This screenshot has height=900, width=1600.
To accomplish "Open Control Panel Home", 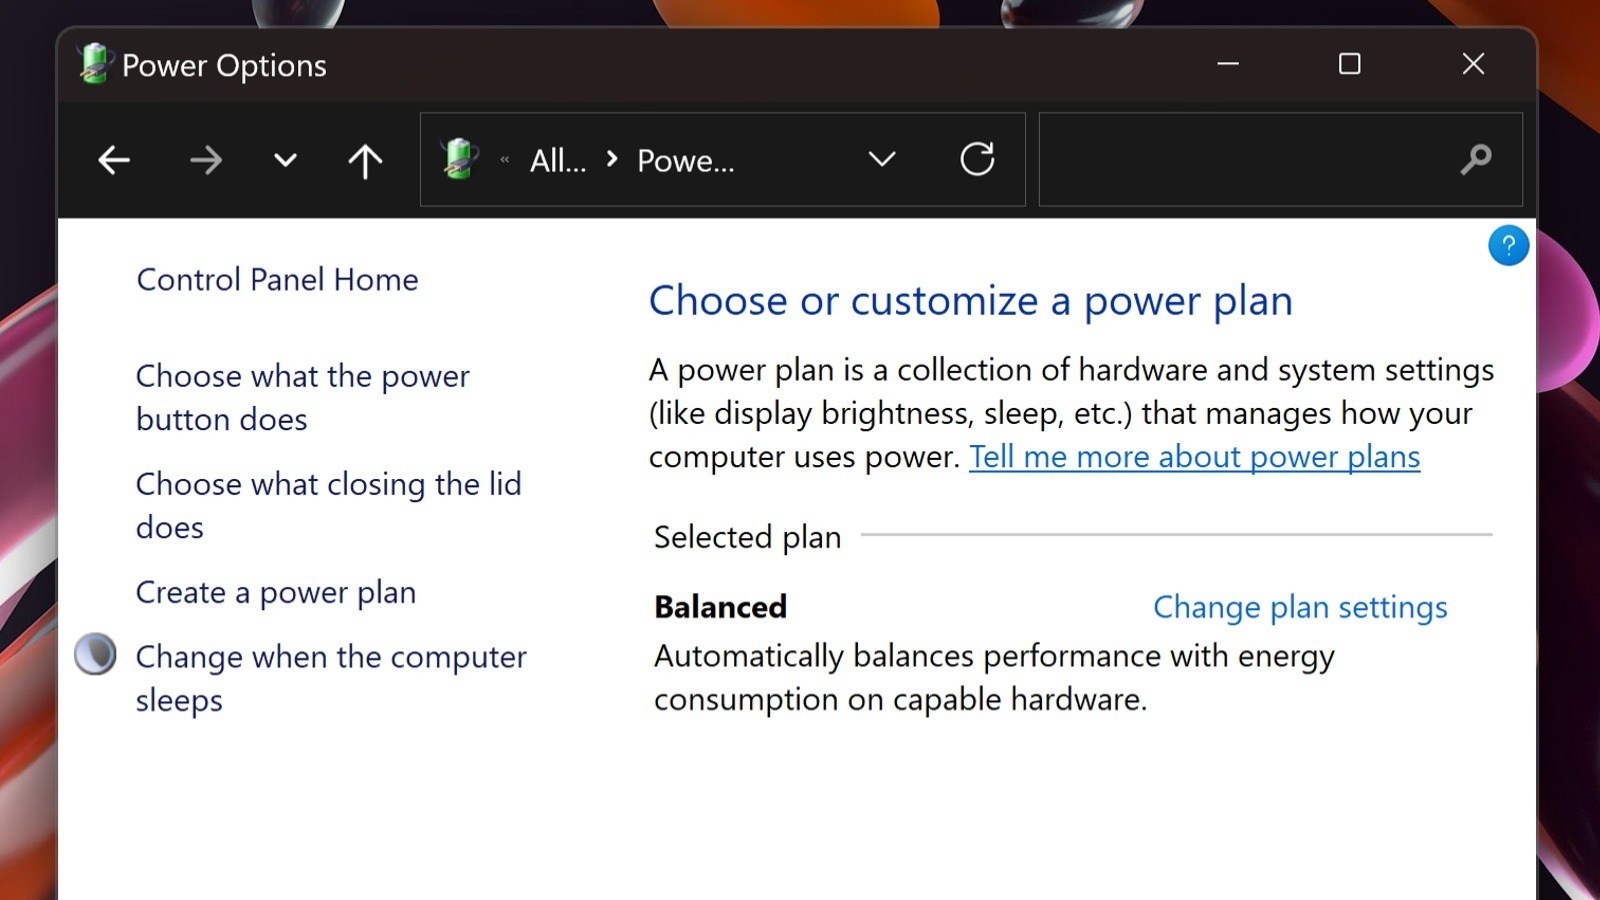I will tap(277, 279).
